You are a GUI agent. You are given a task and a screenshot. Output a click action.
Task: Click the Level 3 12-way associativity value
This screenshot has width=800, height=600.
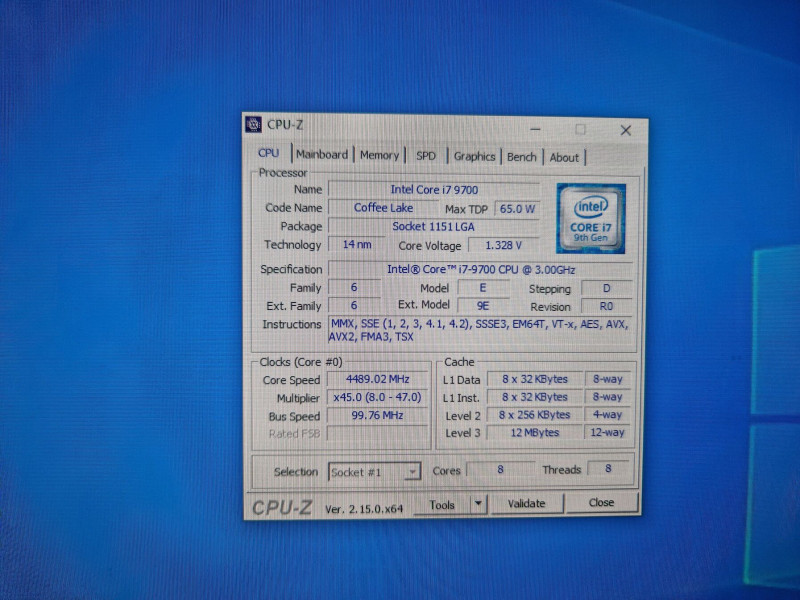[x=607, y=433]
